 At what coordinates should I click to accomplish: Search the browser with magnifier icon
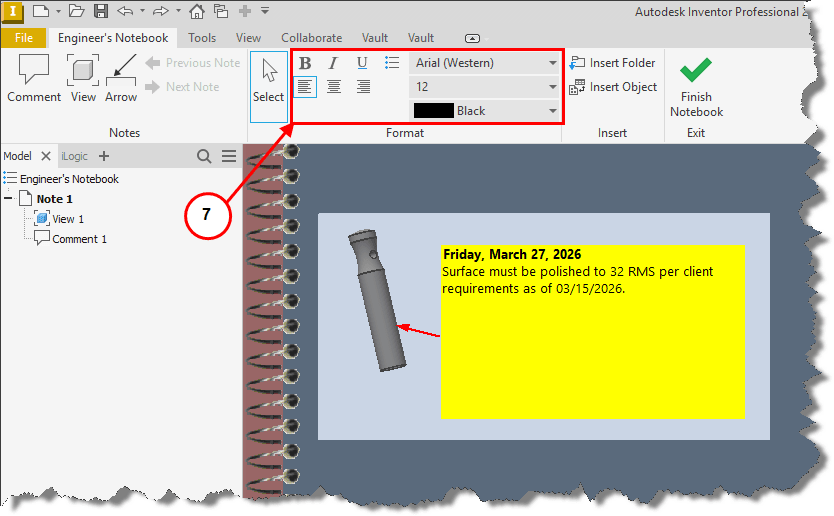[x=204, y=156]
